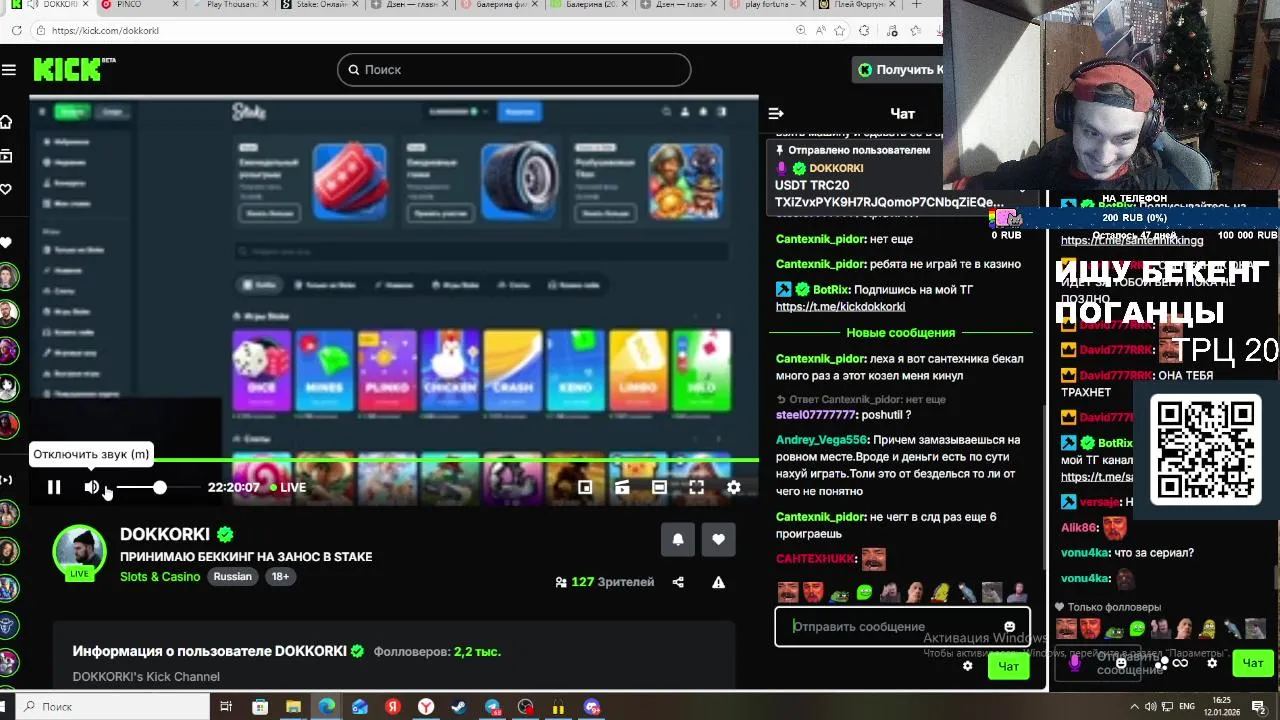Open video player settings gear

733,487
